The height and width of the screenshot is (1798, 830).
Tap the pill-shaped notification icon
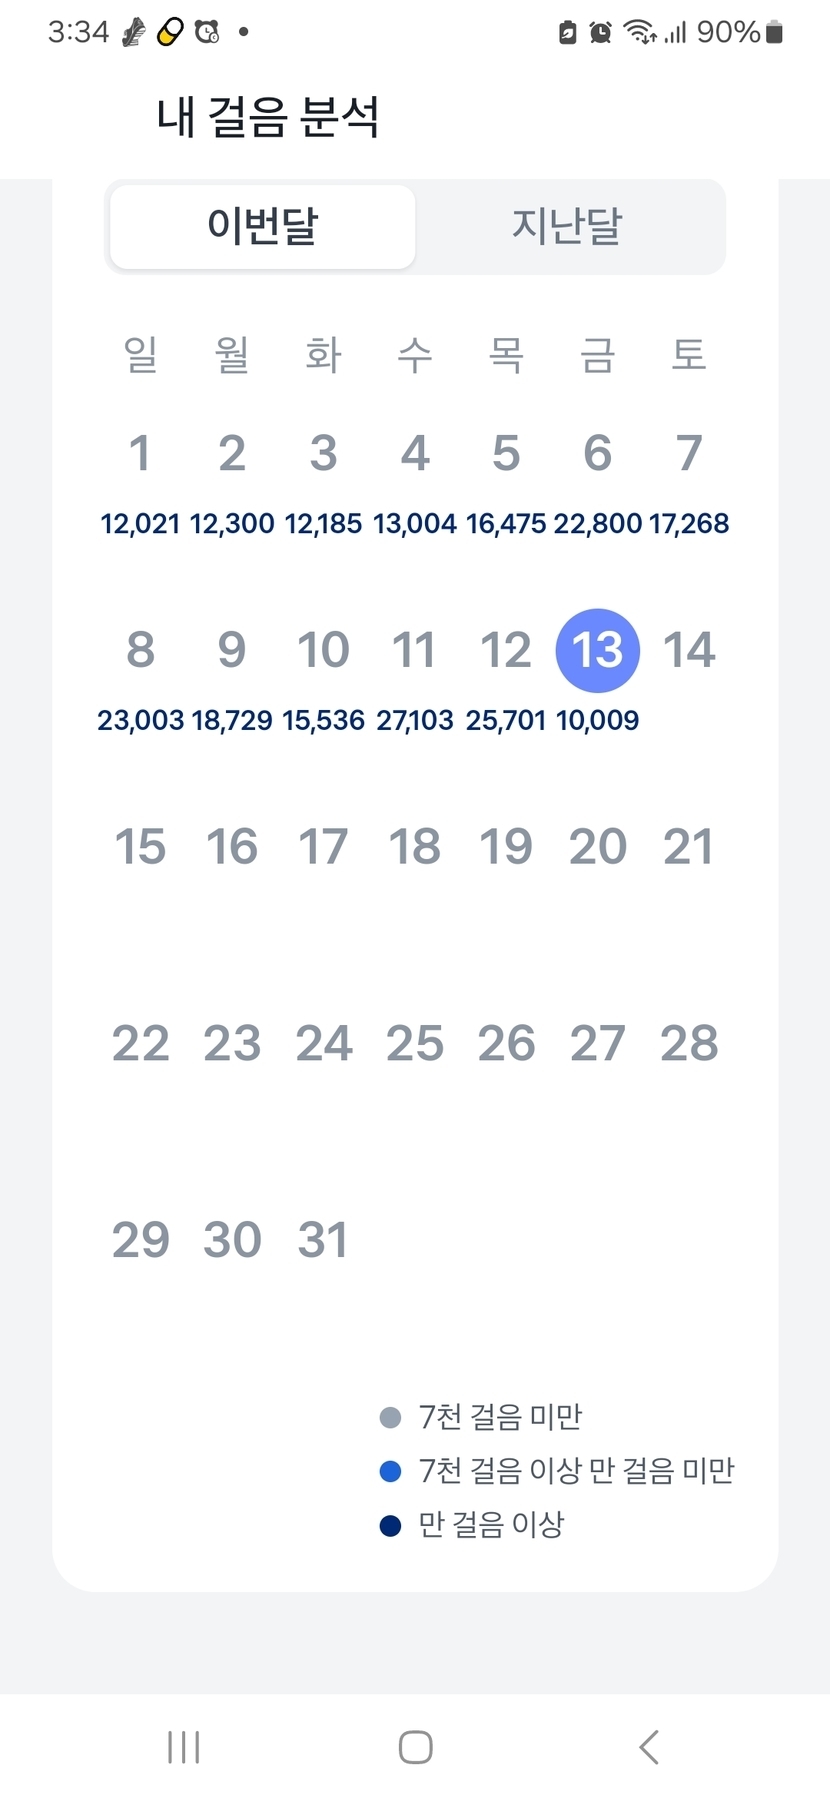[x=171, y=33]
